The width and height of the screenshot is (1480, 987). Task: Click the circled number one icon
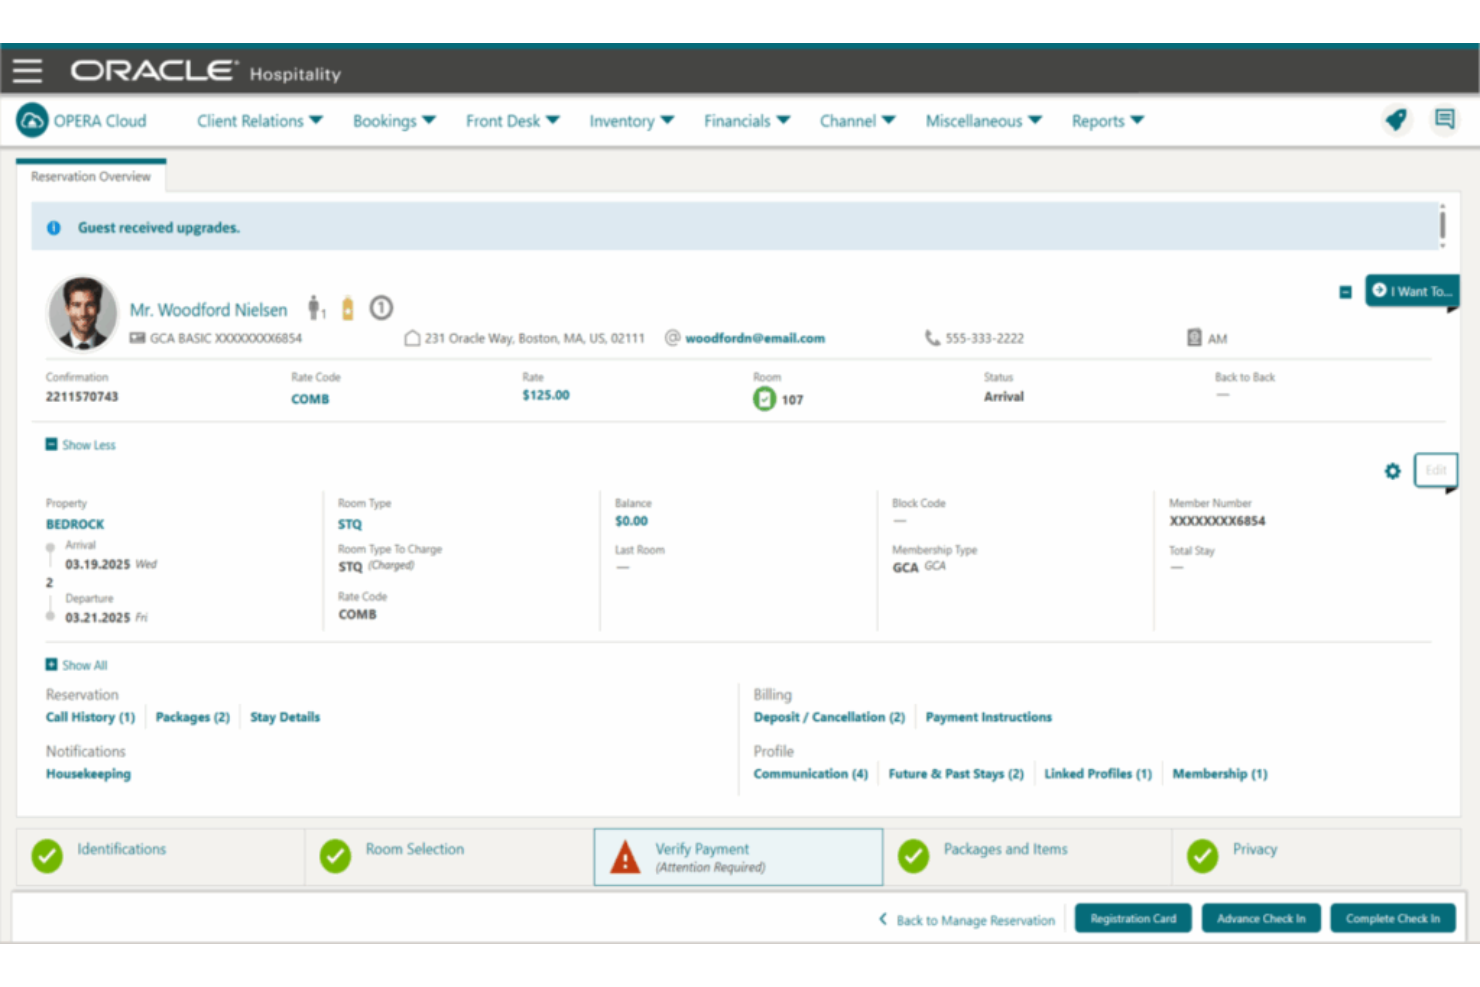[x=381, y=308]
